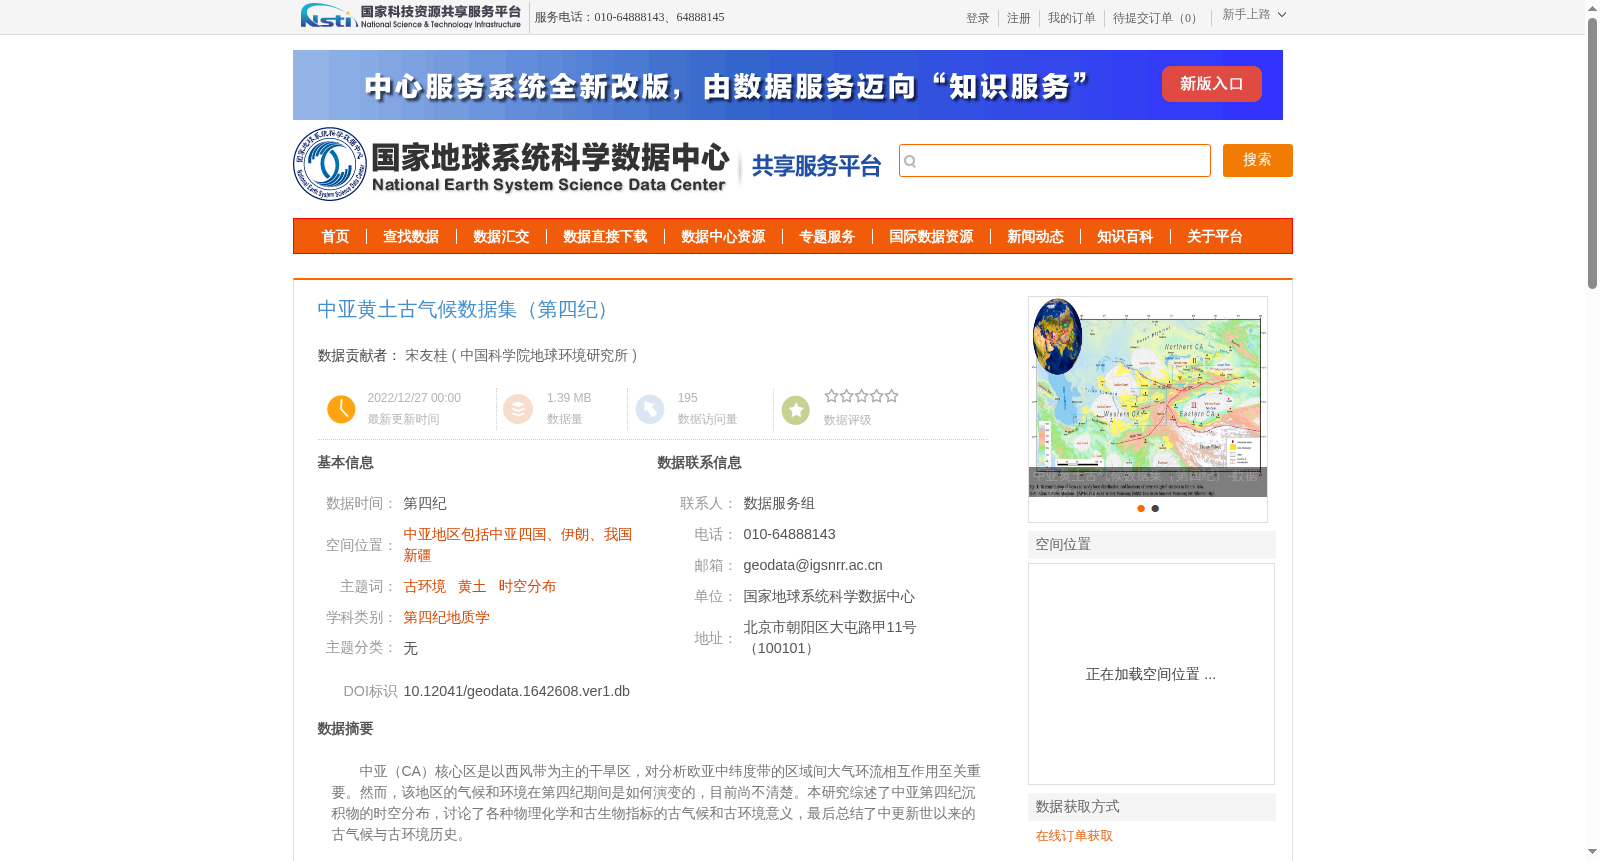Click the 在线订单获取 link

pos(1074,836)
